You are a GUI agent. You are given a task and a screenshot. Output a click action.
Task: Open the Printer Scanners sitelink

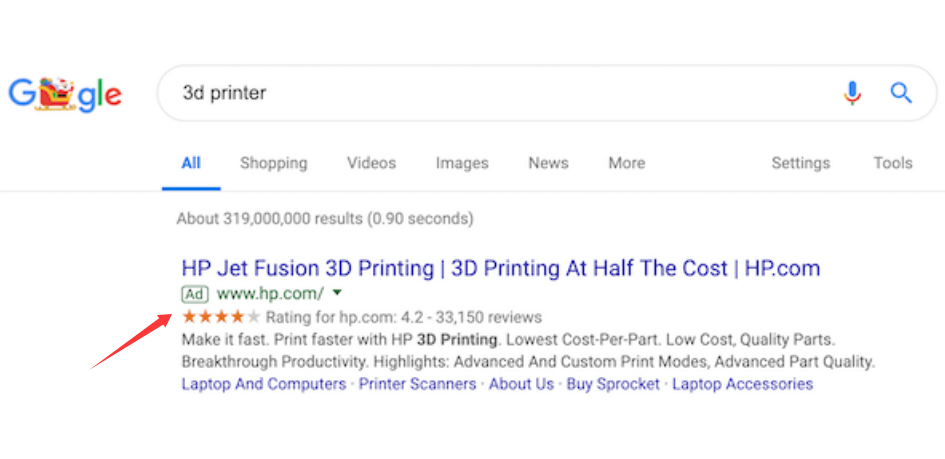(x=418, y=384)
